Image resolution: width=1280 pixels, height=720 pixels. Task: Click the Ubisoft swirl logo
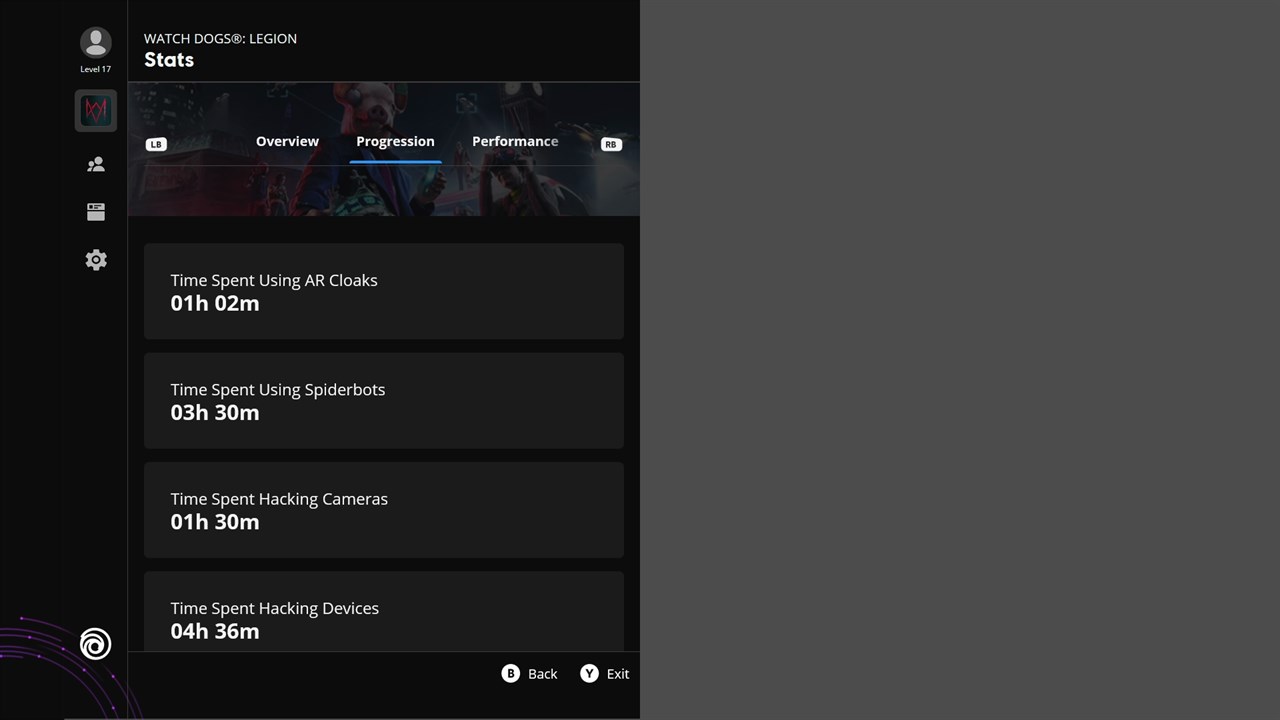point(95,644)
